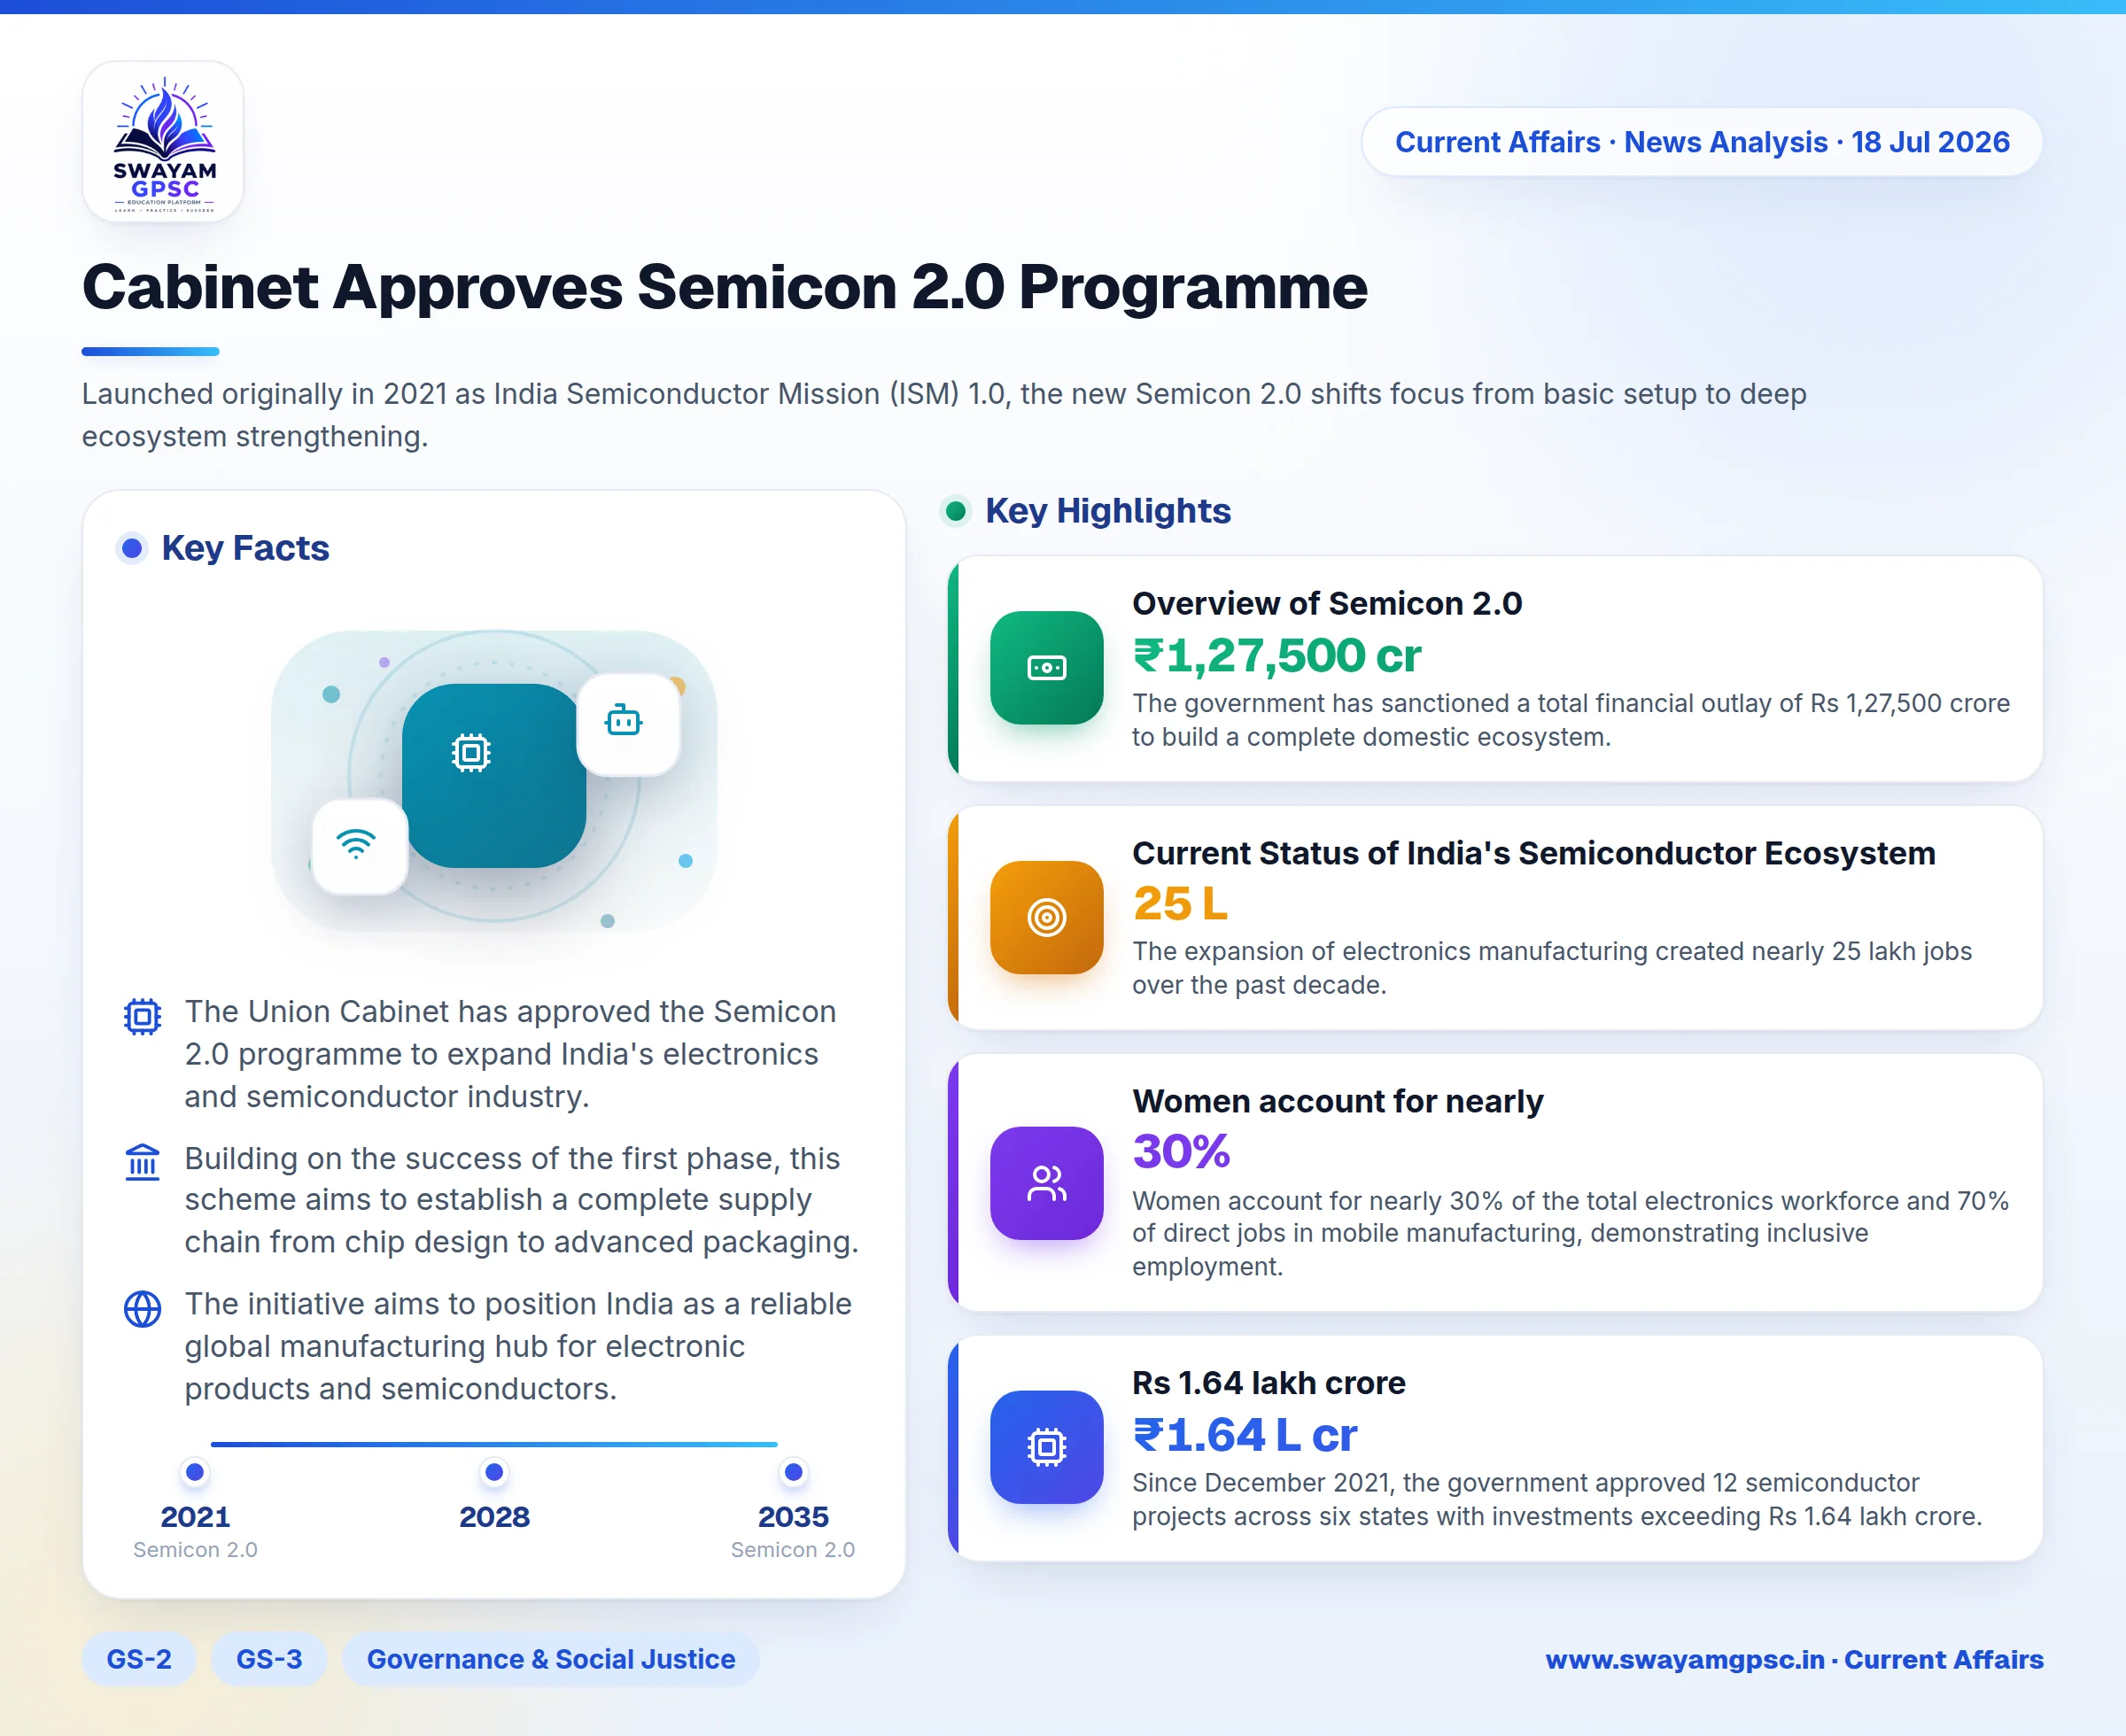Viewport: 2126px width, 1736px height.
Task: Open the www.swayamgpsc.in Current Affairs link
Action: (1794, 1659)
